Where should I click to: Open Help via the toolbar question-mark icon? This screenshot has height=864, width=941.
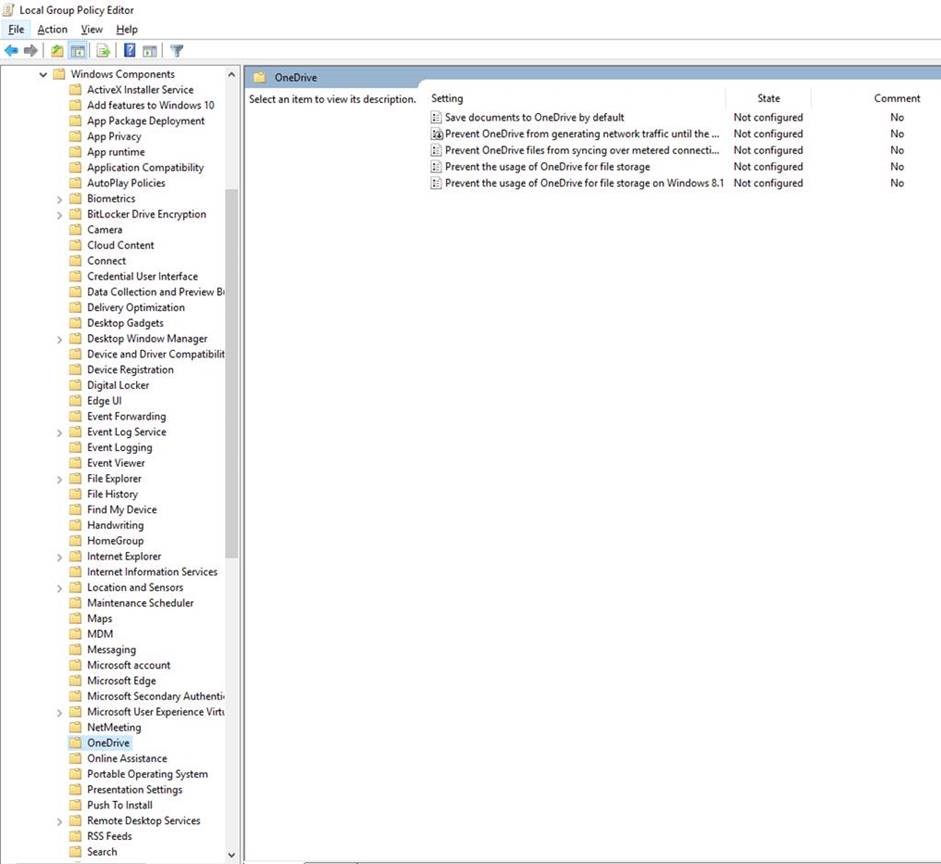[x=129, y=51]
